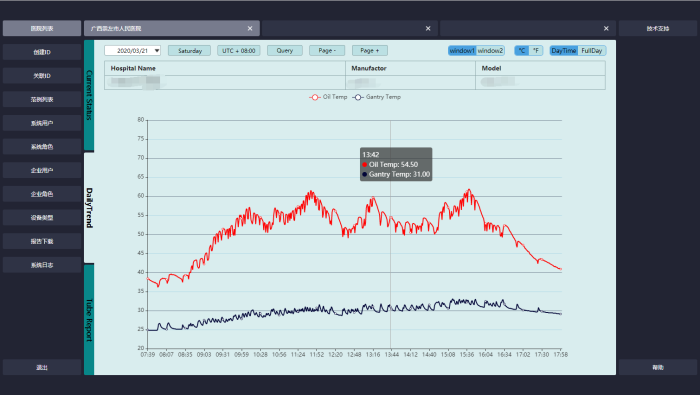Viewport: 700px width, 395px height.
Task: Run the Query button
Action: pyautogui.click(x=285, y=51)
